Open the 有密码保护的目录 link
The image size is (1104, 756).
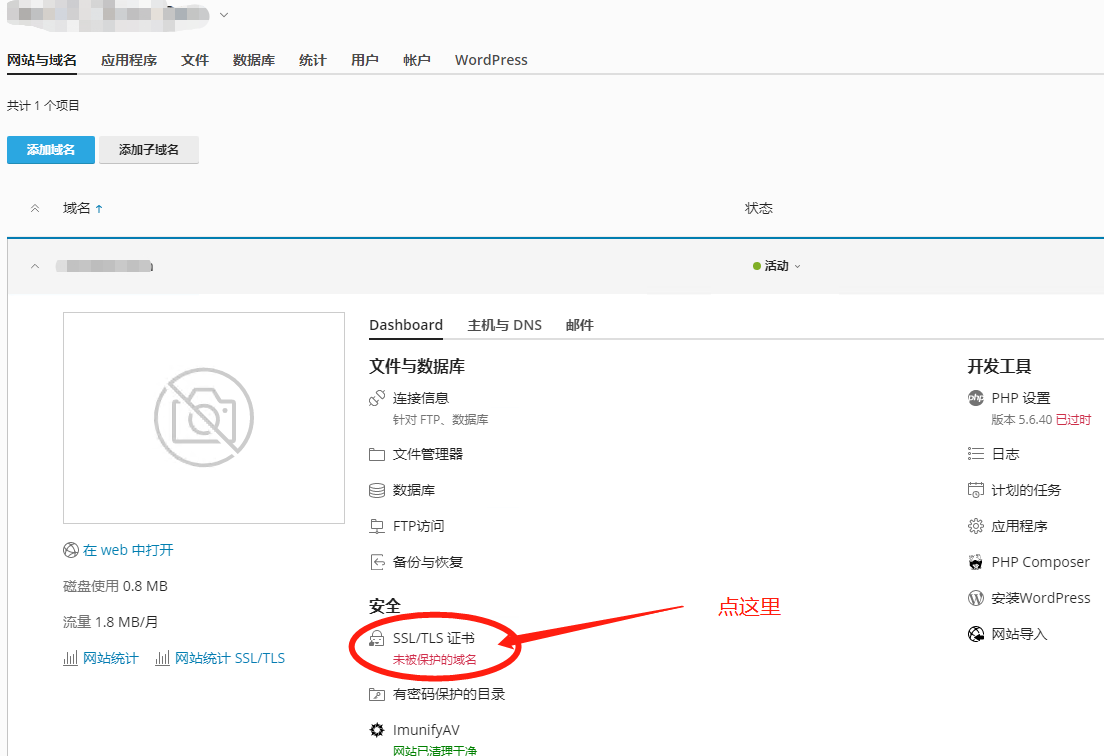point(449,695)
